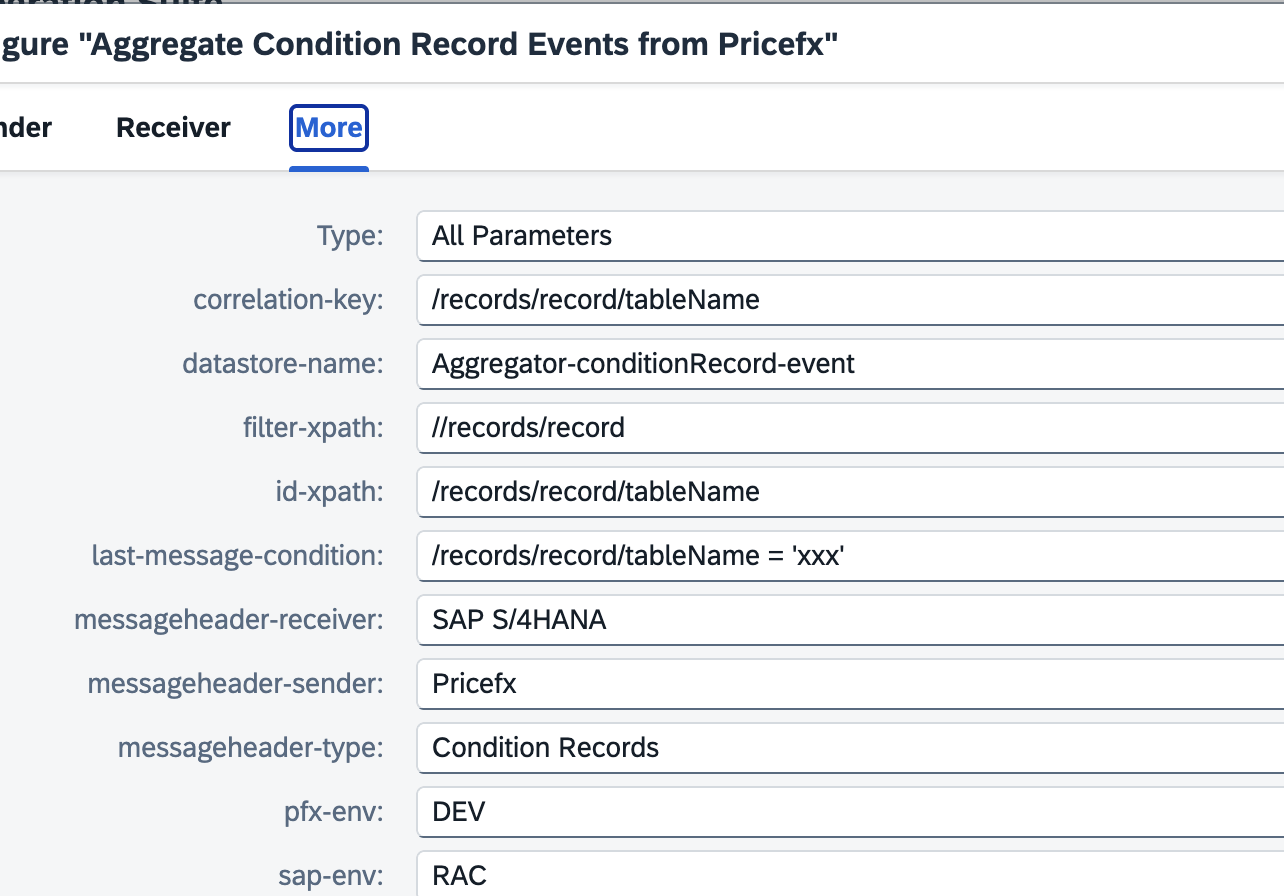Click the 'Type:' label text
1284x896 pixels.
[x=350, y=236]
